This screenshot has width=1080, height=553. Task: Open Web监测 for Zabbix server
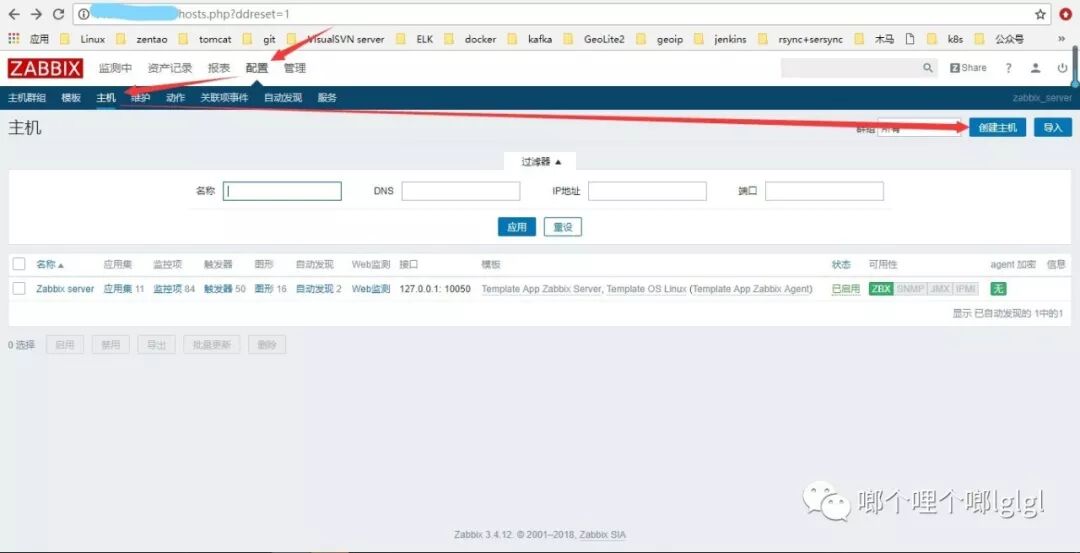[371, 289]
